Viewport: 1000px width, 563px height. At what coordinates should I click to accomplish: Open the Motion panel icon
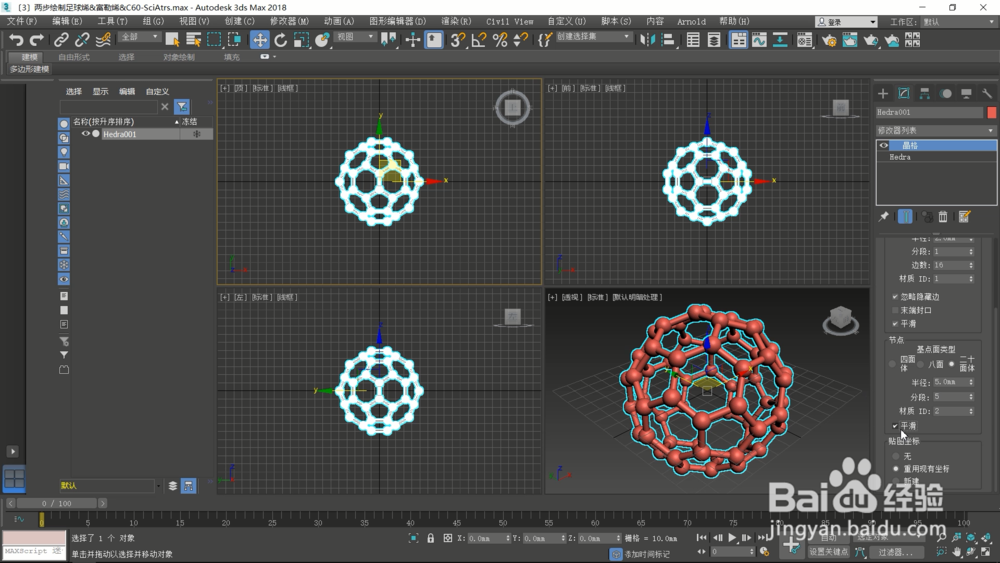coord(945,94)
